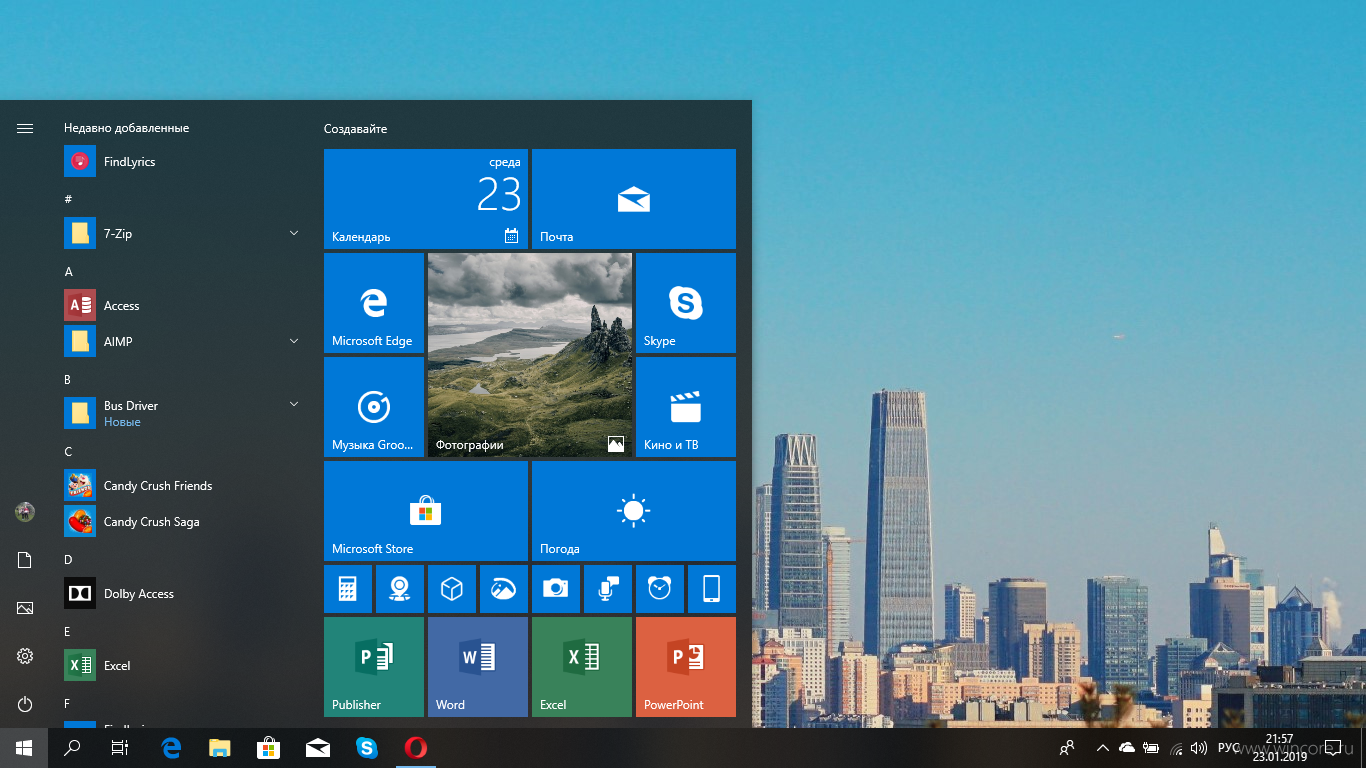Click the battery icon in tray
The image size is (1366, 768).
[x=1151, y=748]
